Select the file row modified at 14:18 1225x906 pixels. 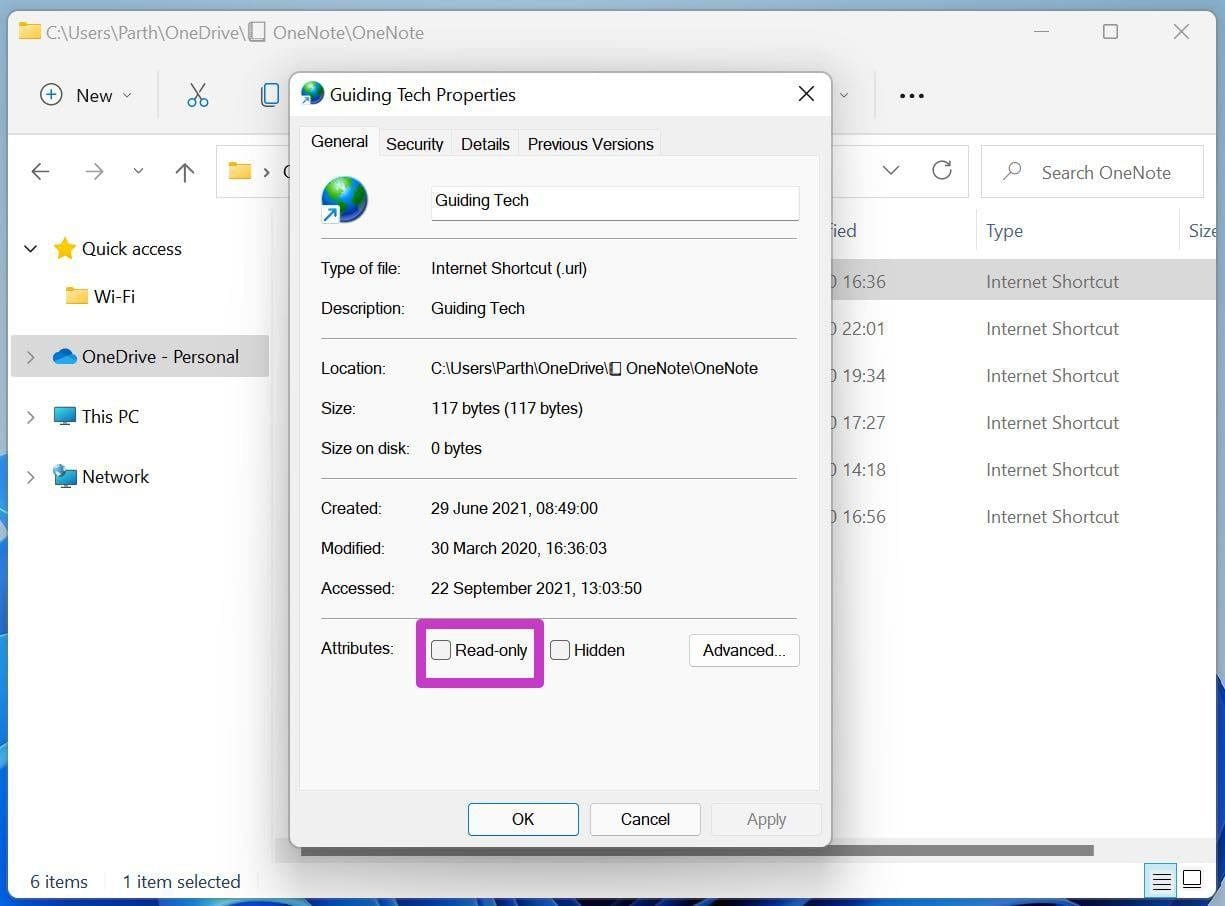click(1022, 470)
